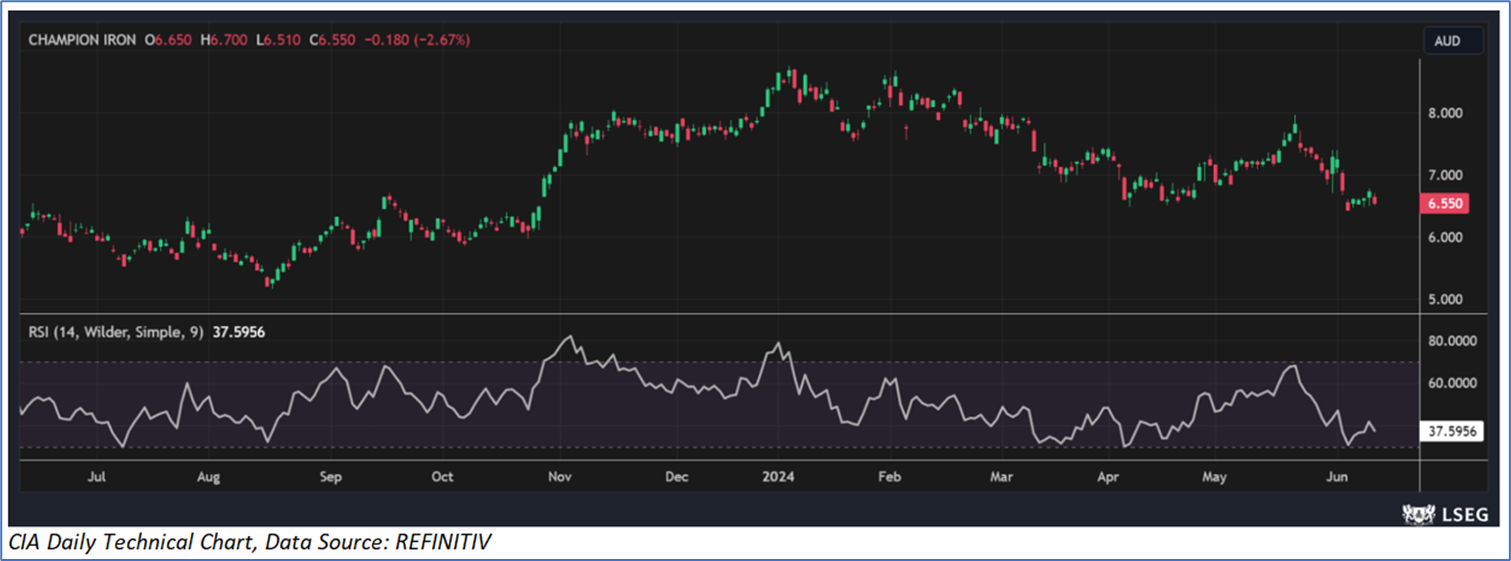Click the Sep label on time axis
This screenshot has width=1511, height=561.
click(331, 477)
